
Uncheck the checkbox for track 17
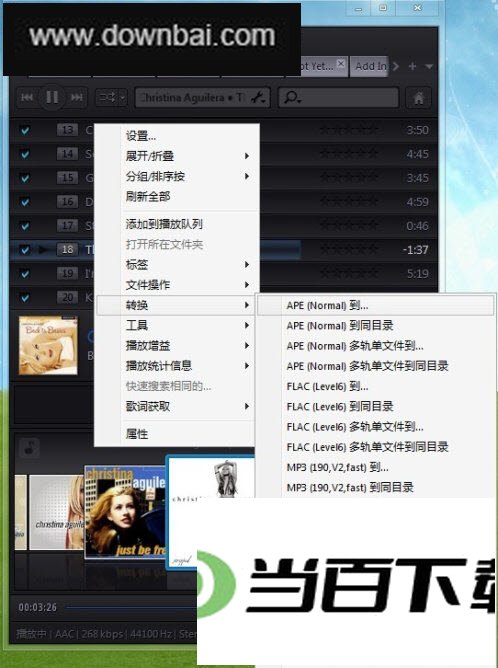25,225
